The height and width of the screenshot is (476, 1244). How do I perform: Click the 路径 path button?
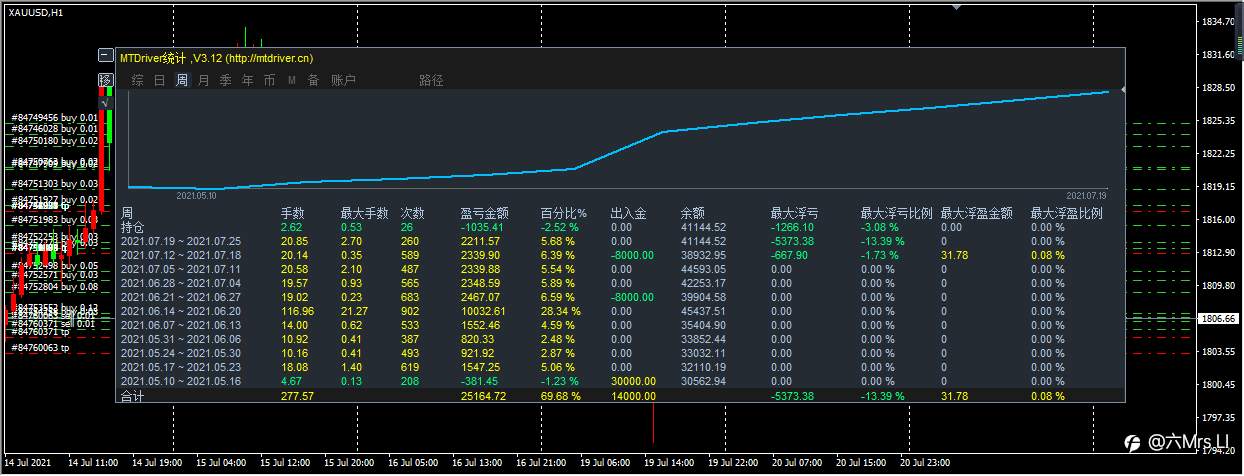click(431, 80)
